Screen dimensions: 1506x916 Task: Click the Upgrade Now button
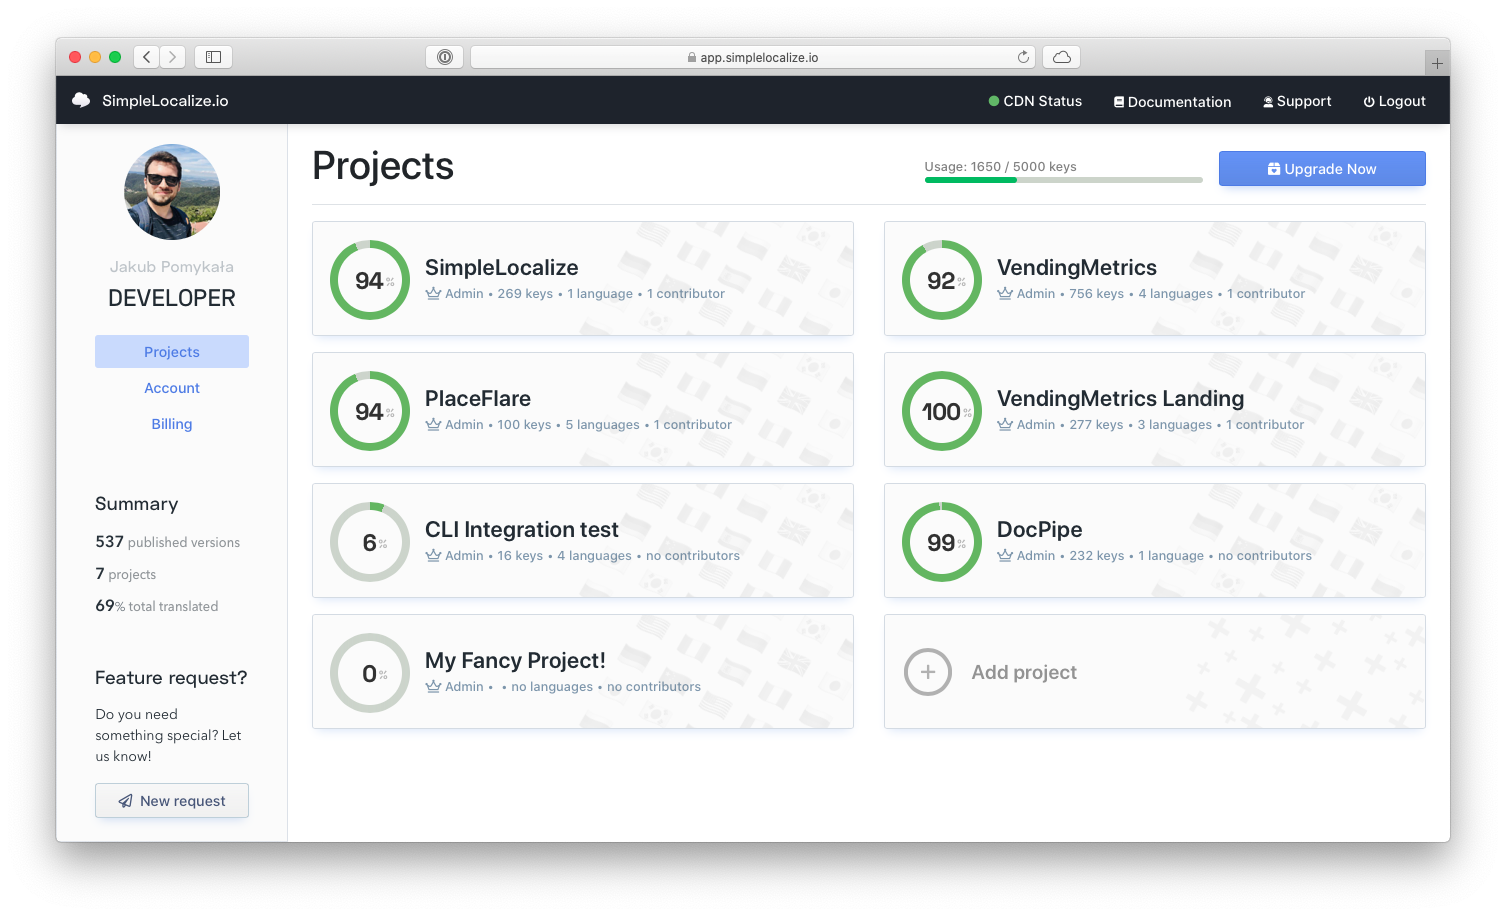(x=1322, y=169)
